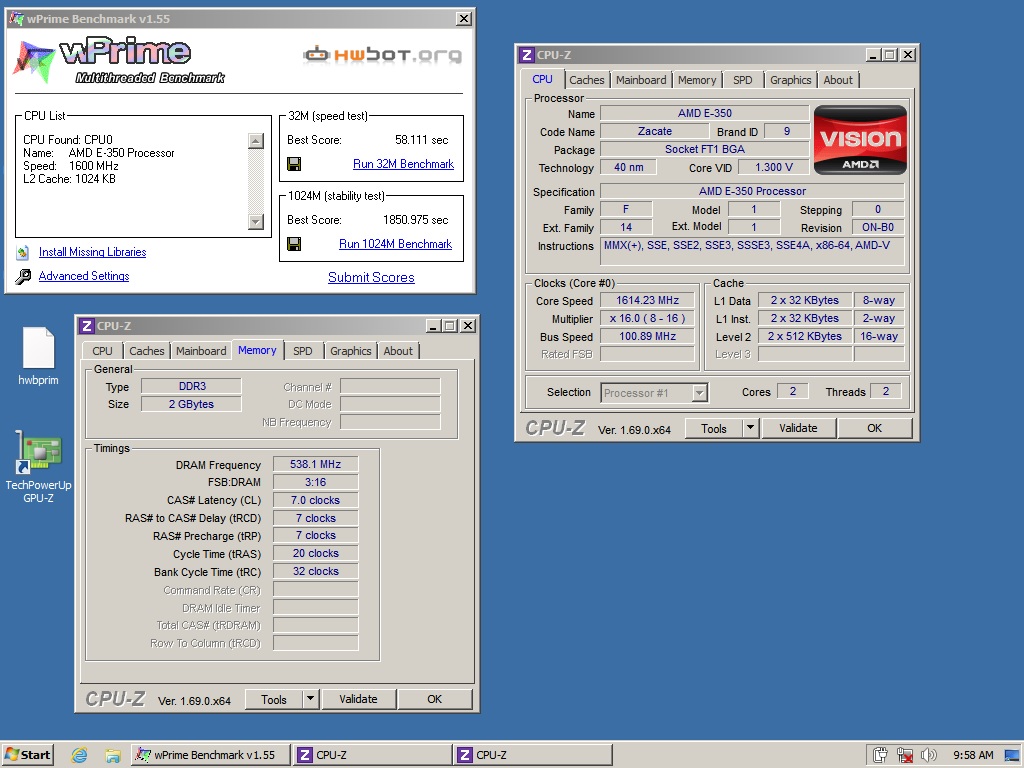Click the Multiplier x 16.0 field
This screenshot has height=768, width=1024.
[647, 319]
